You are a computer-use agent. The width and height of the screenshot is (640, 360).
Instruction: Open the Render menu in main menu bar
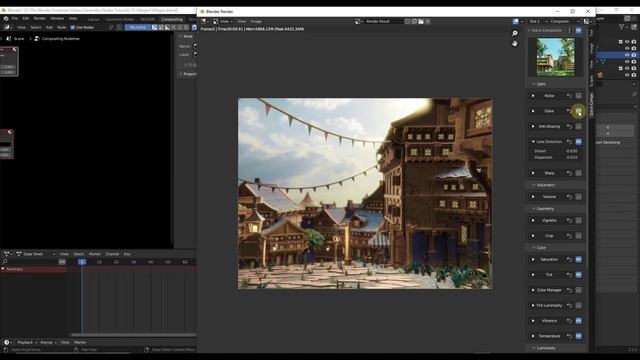pos(40,18)
